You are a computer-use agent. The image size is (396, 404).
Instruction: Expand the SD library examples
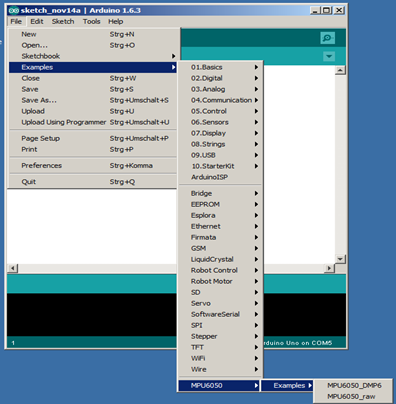click(220, 292)
